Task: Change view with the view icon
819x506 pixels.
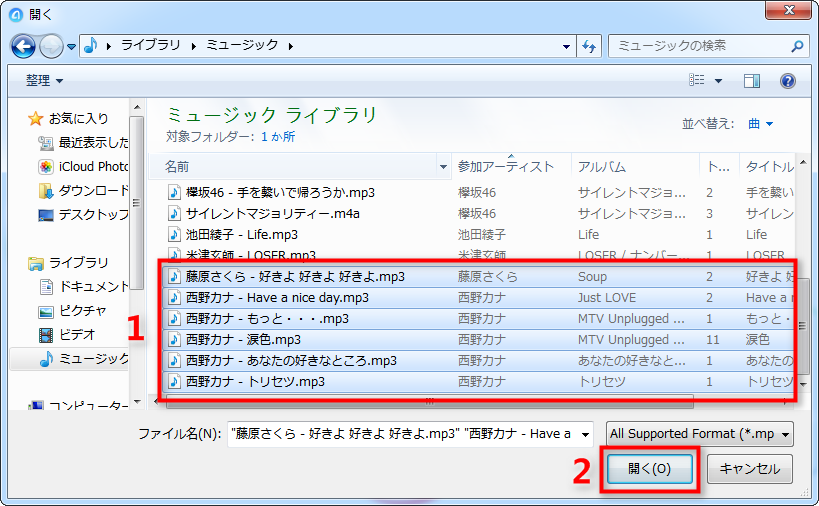Action: click(697, 80)
